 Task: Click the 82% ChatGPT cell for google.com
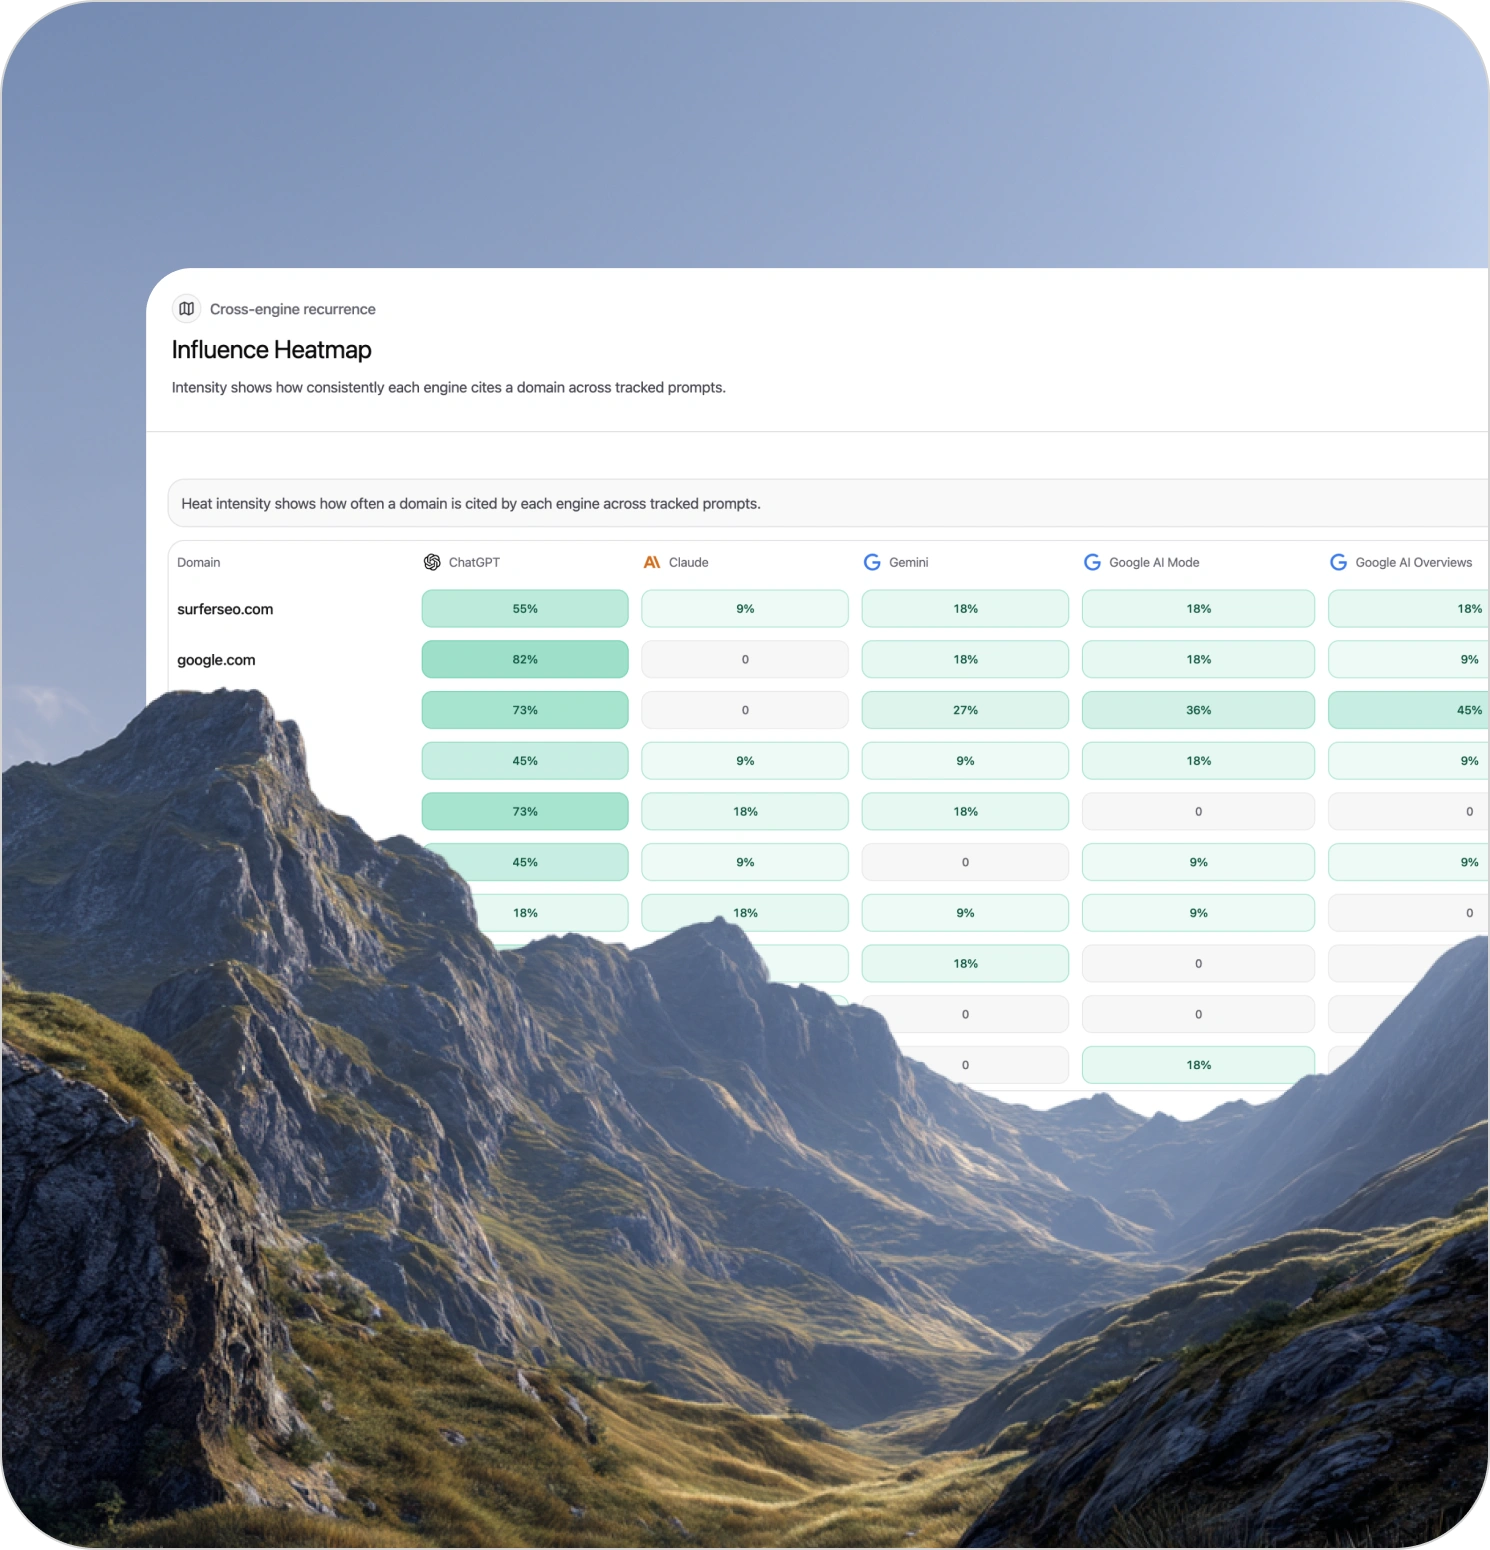click(525, 660)
